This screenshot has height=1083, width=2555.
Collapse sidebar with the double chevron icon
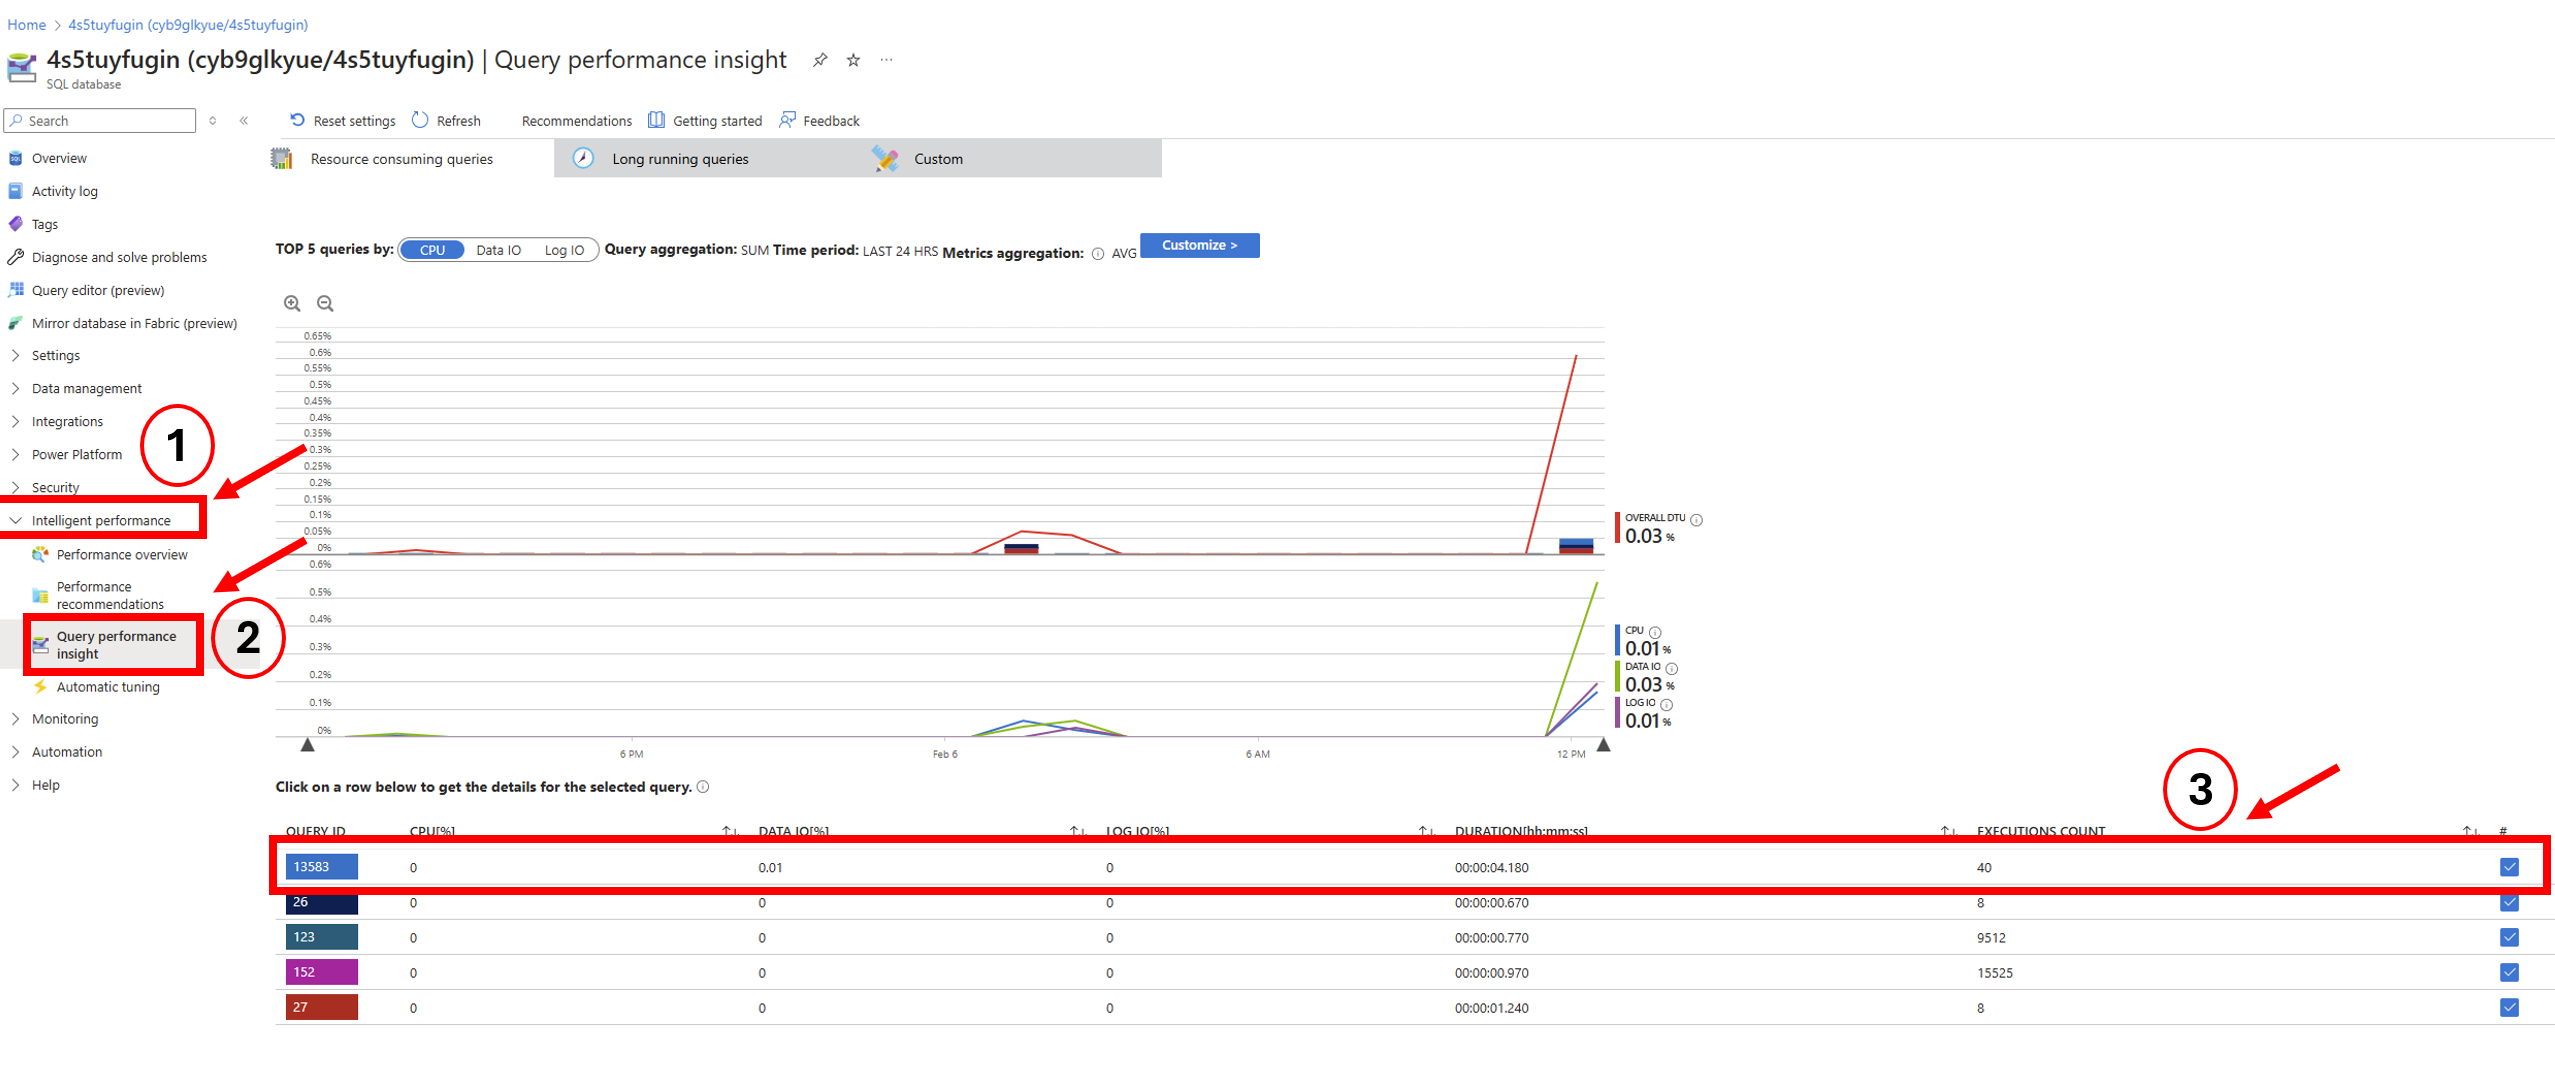[244, 120]
